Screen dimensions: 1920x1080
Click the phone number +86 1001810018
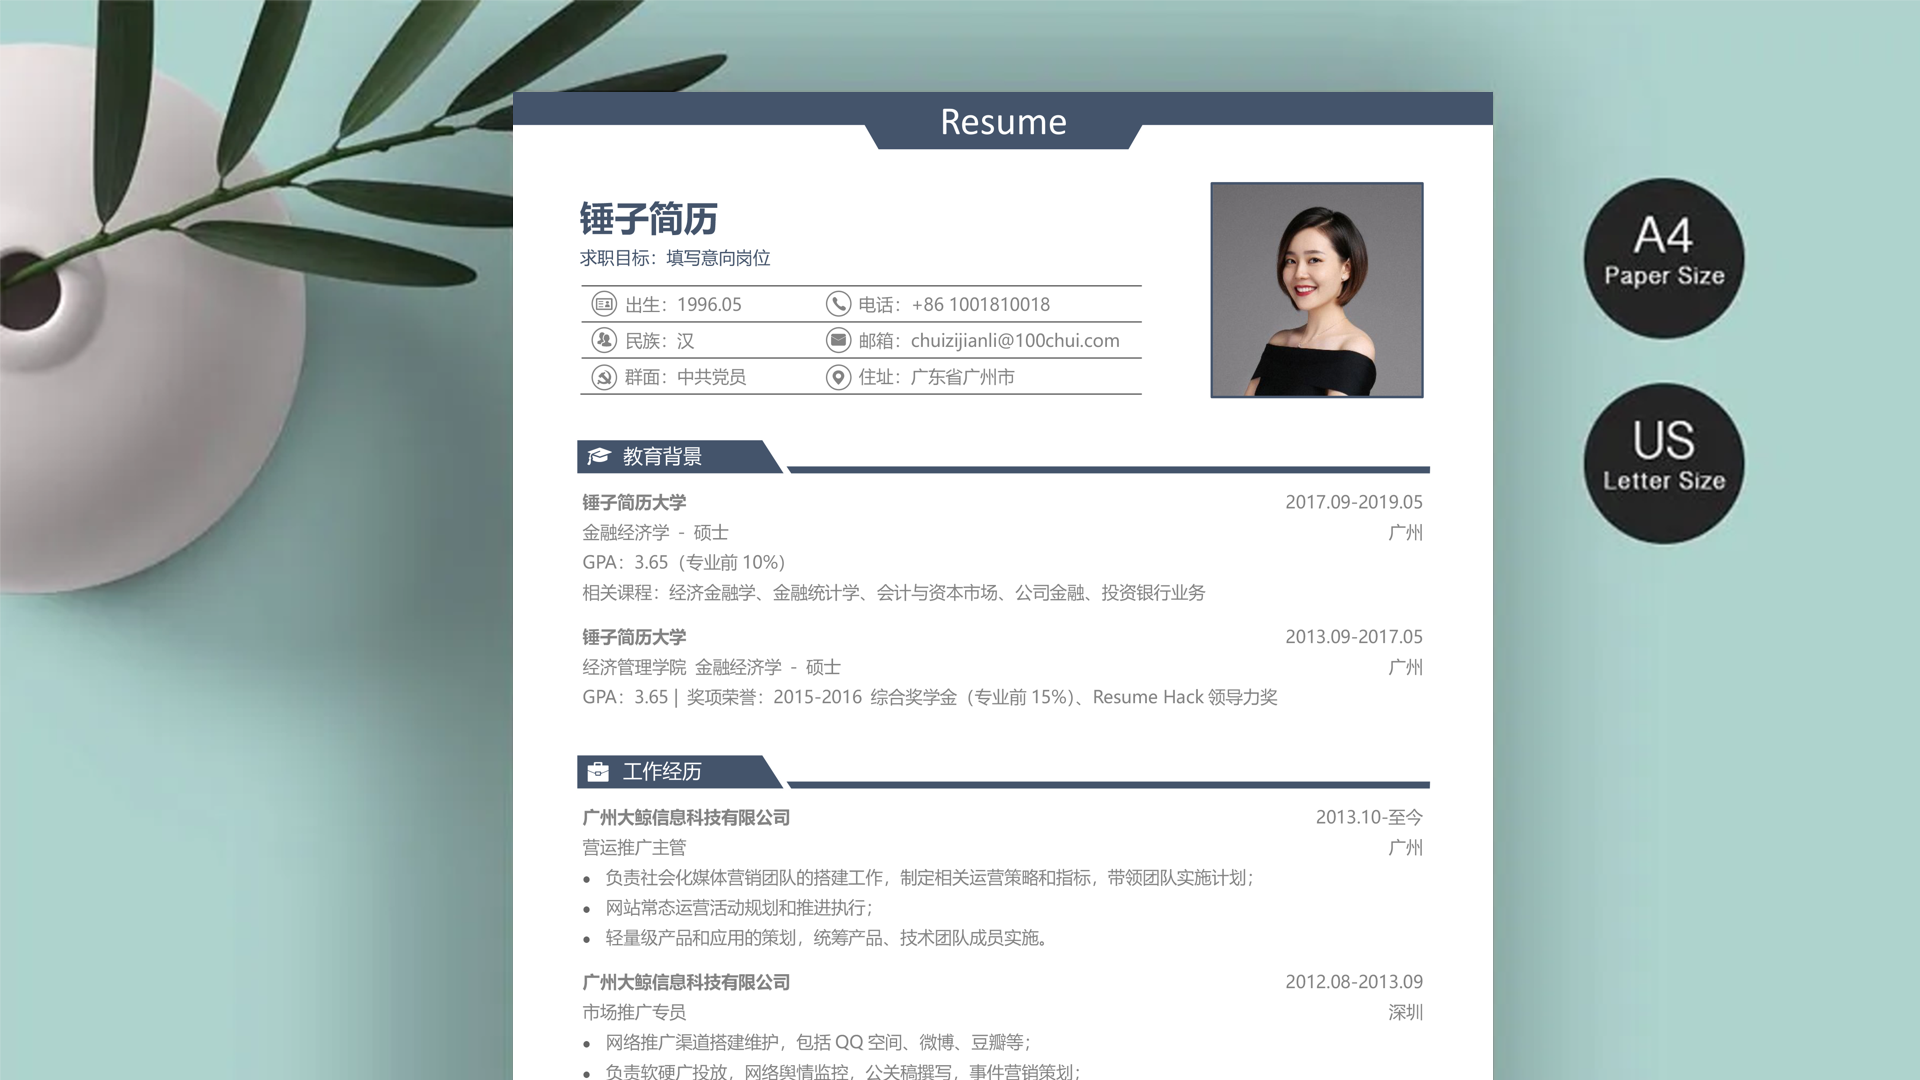coord(981,304)
